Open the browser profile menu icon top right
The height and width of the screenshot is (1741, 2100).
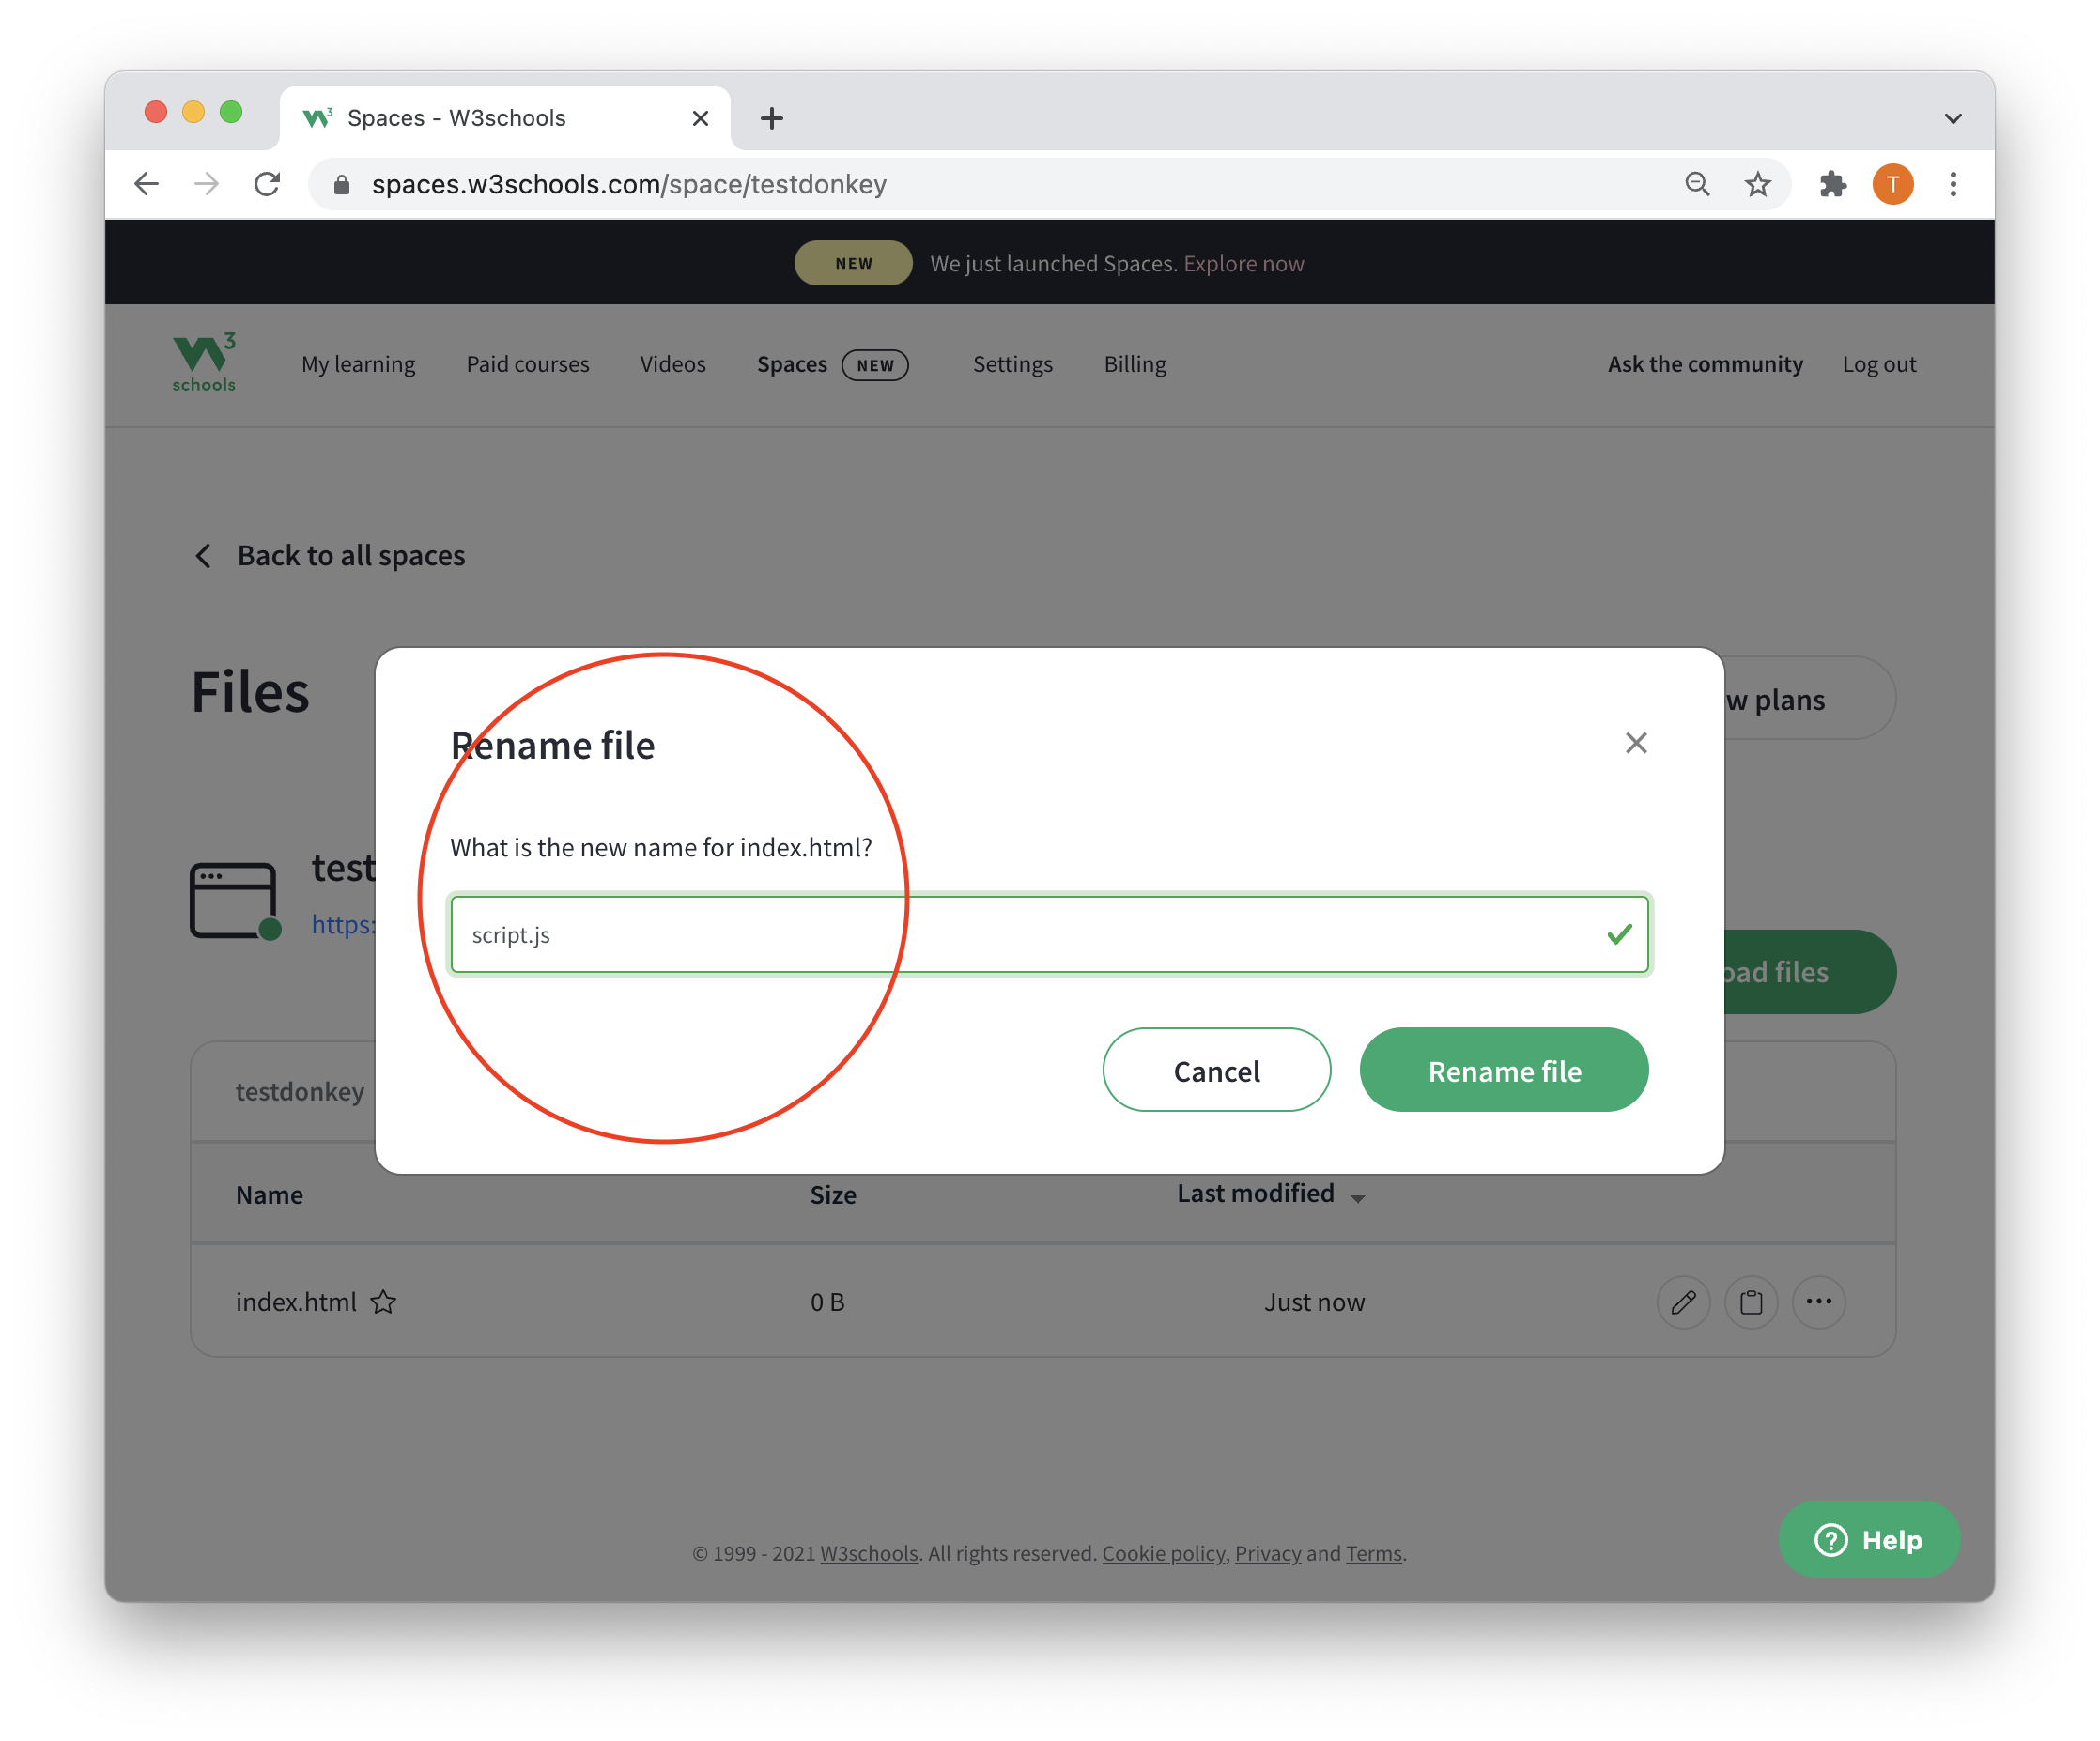pos(1894,183)
